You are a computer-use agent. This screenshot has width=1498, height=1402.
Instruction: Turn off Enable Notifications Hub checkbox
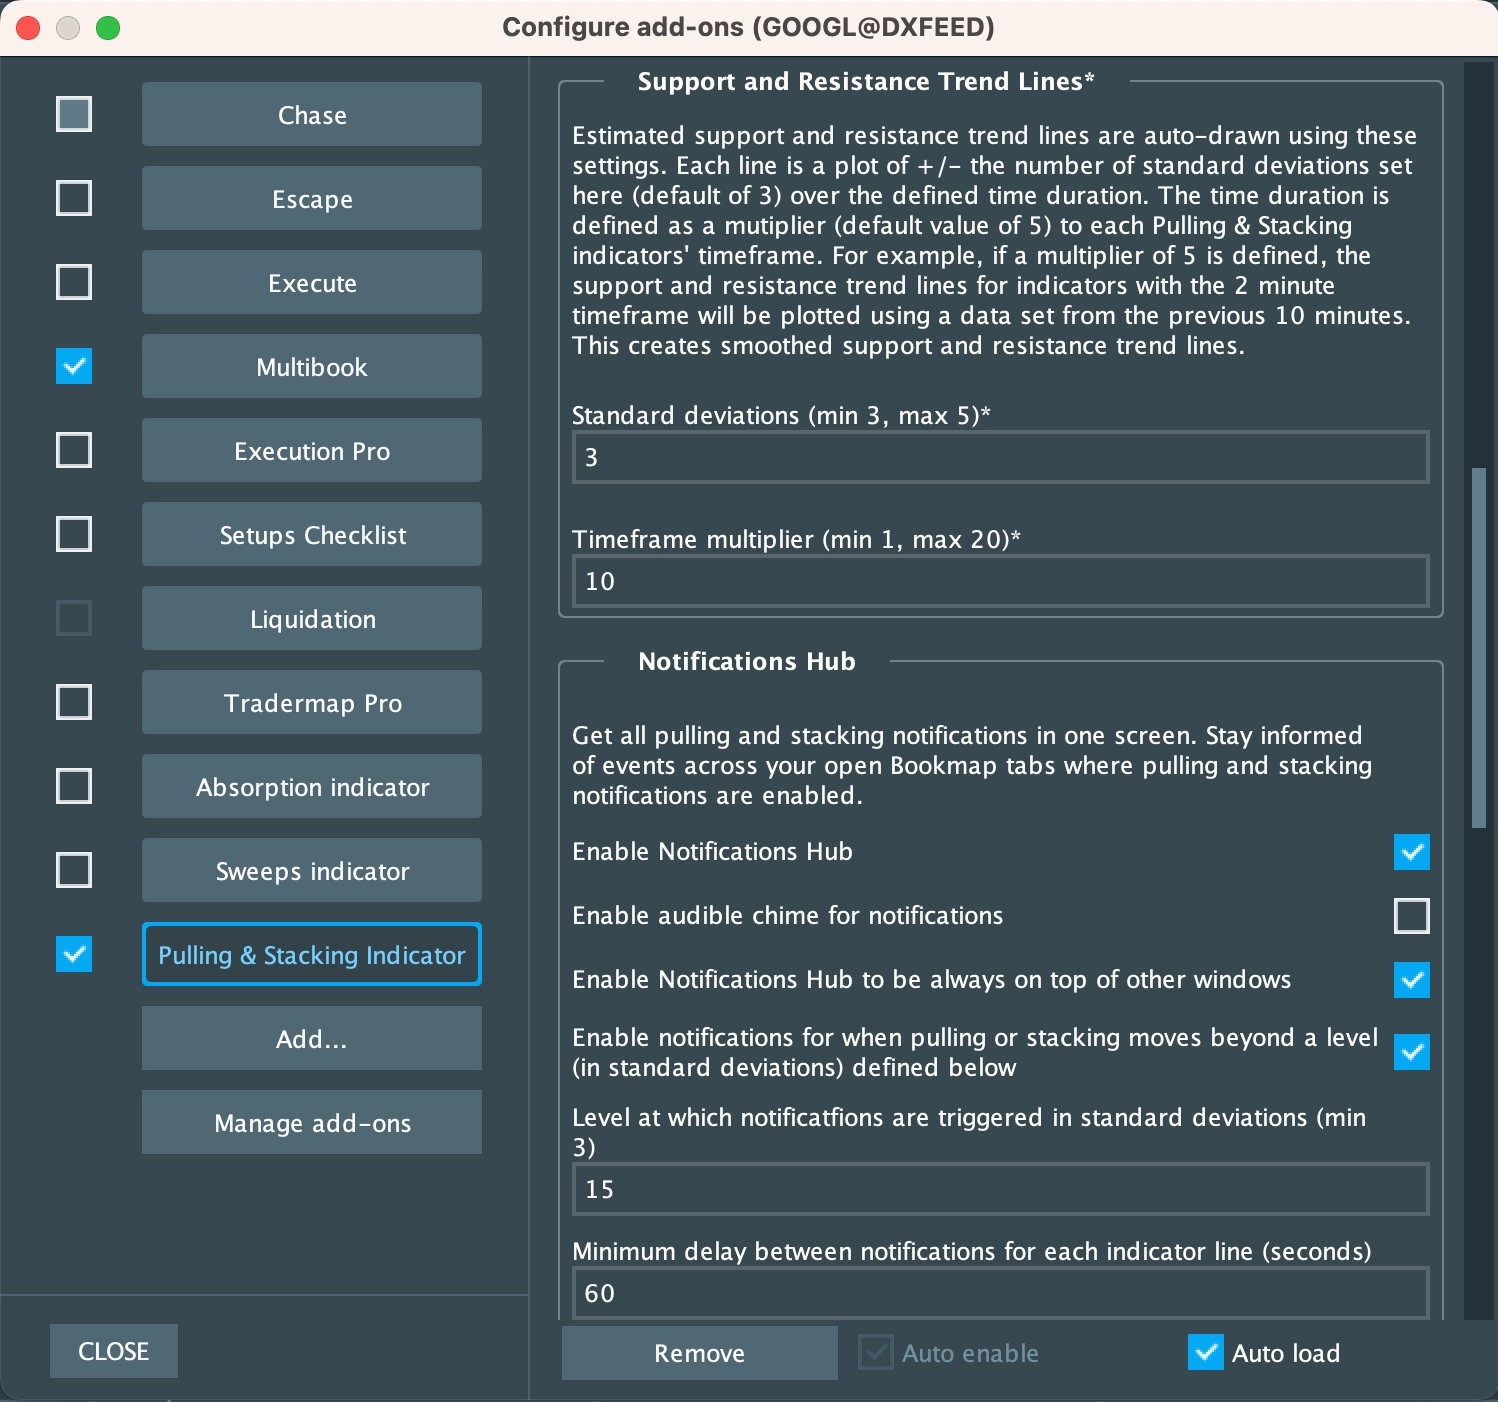point(1411,852)
